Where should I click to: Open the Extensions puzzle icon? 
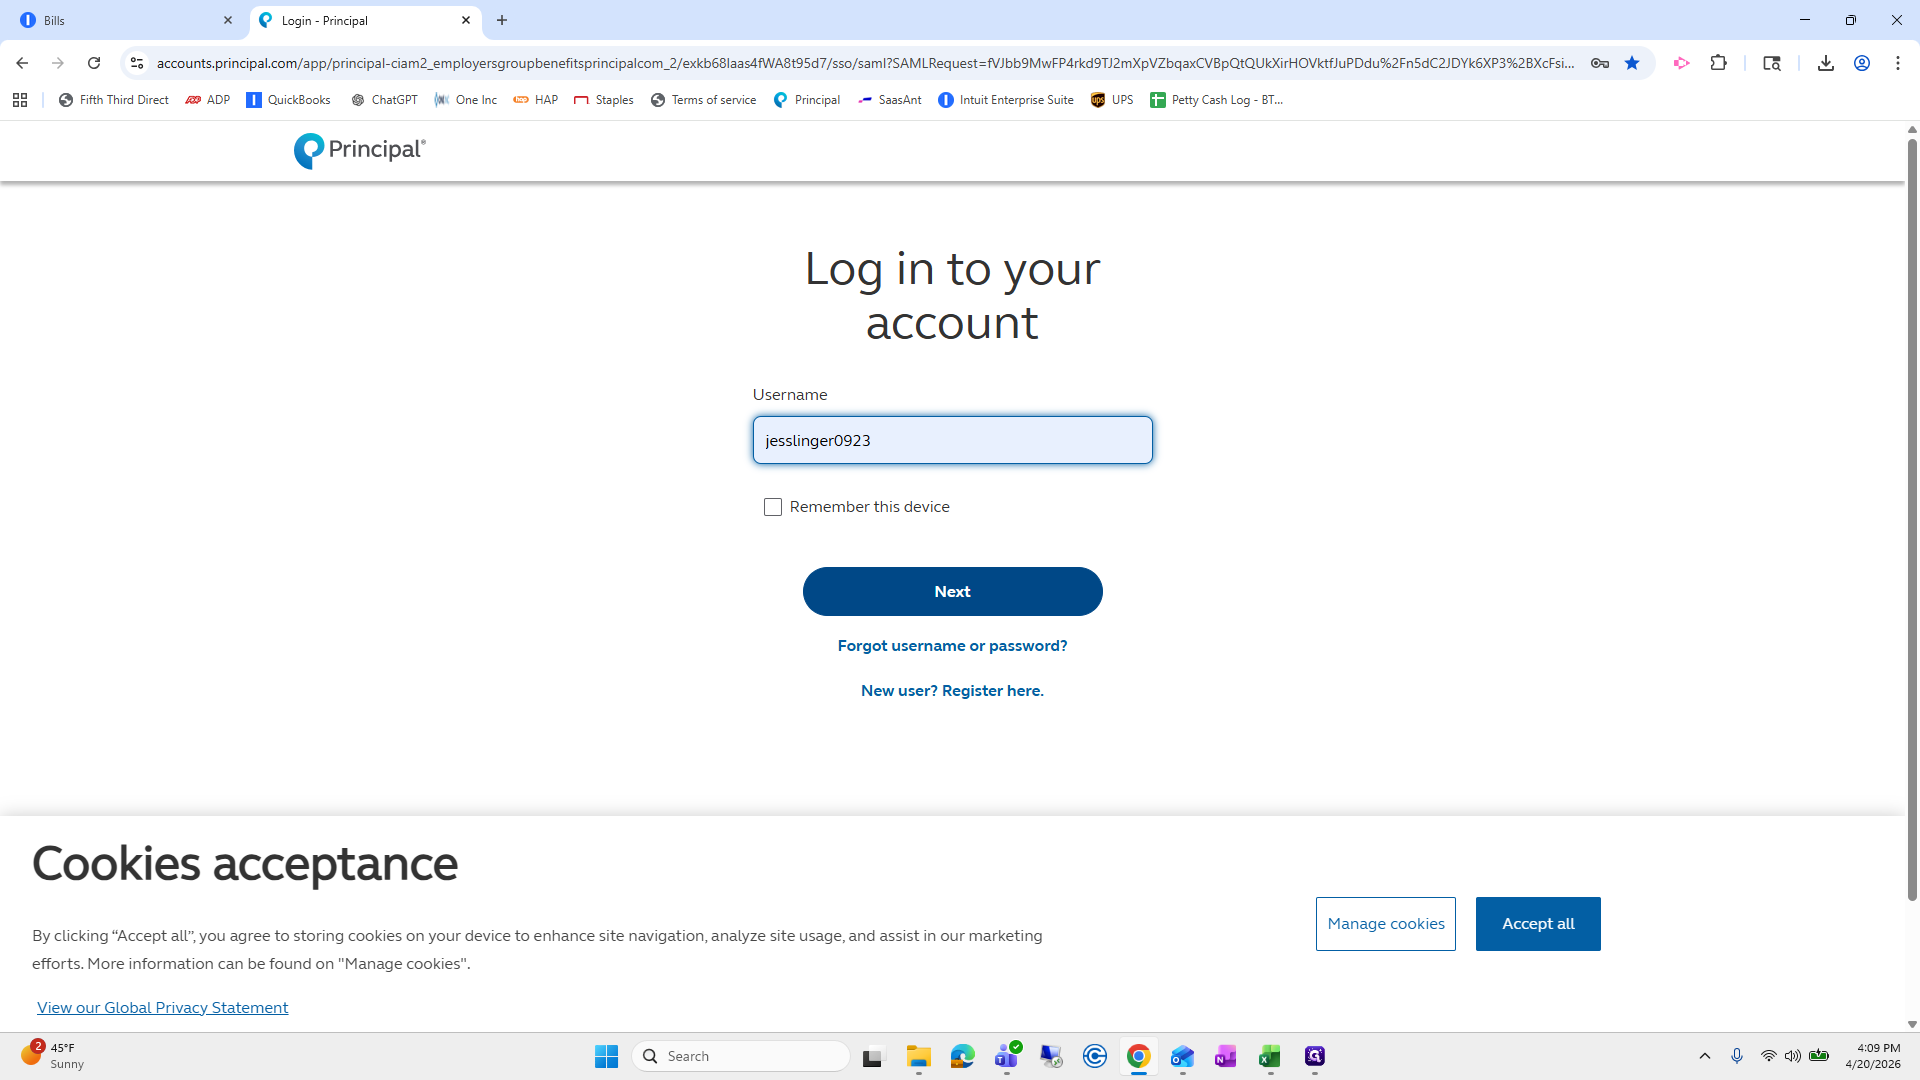[x=1718, y=63]
